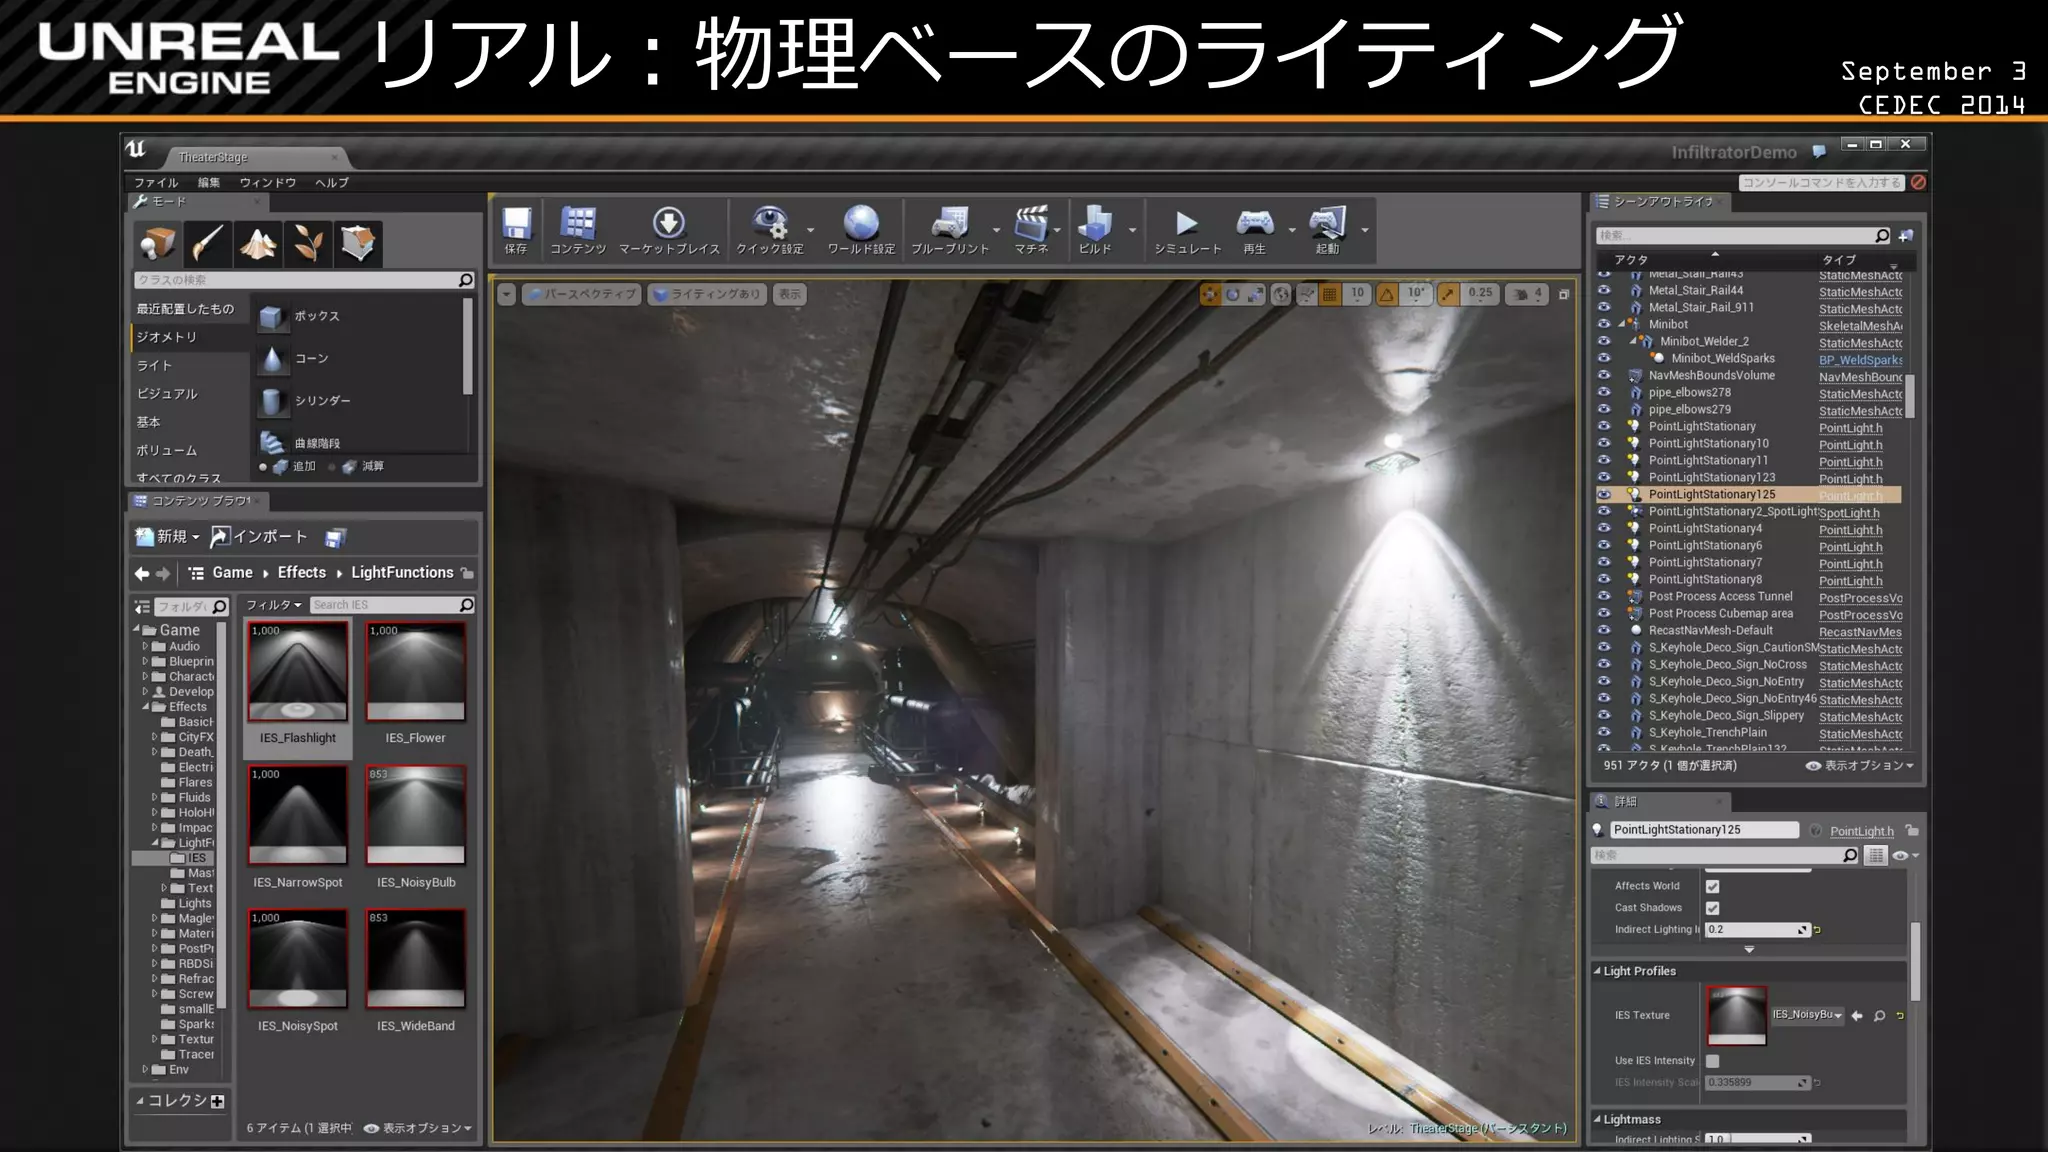Adjust the Indirect Lighting Intensity 0.2 field

(x=1759, y=930)
